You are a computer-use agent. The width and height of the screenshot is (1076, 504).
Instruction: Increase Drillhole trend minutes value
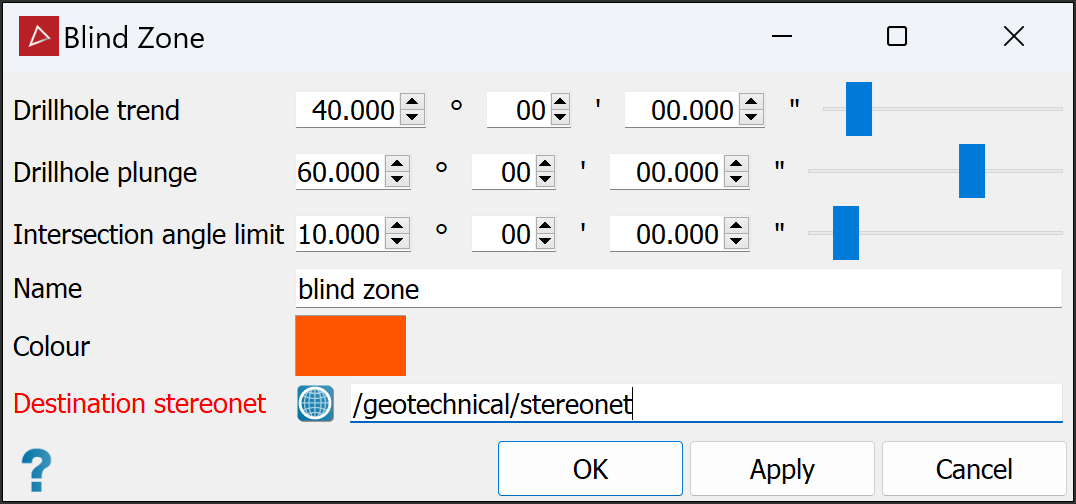pyautogui.click(x=559, y=102)
